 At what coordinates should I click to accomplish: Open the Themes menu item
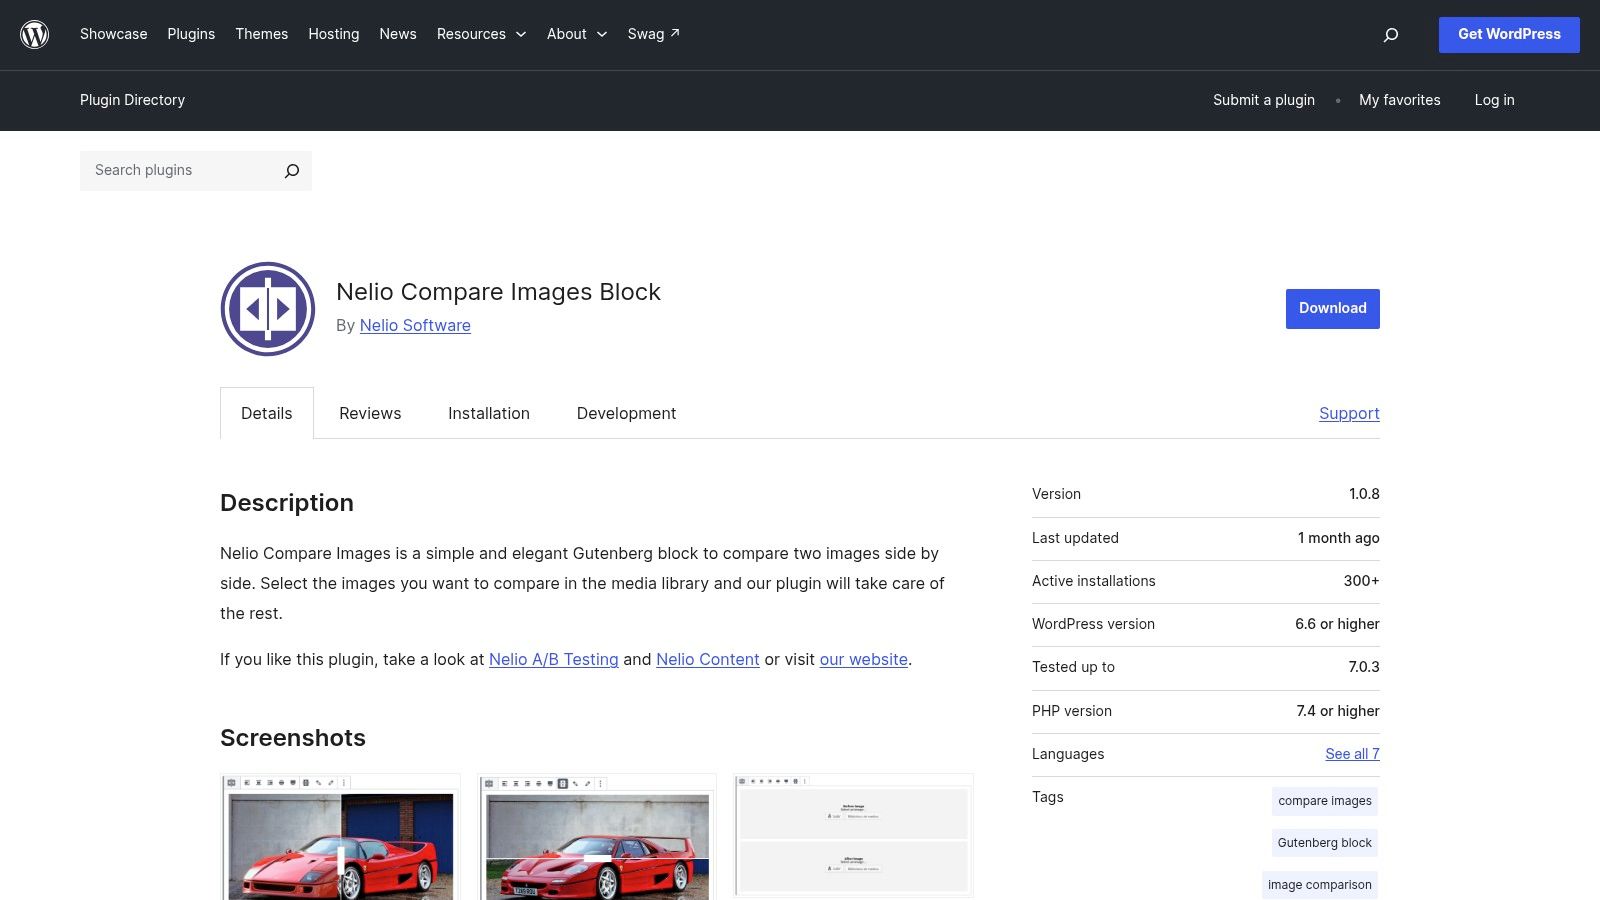pos(261,34)
